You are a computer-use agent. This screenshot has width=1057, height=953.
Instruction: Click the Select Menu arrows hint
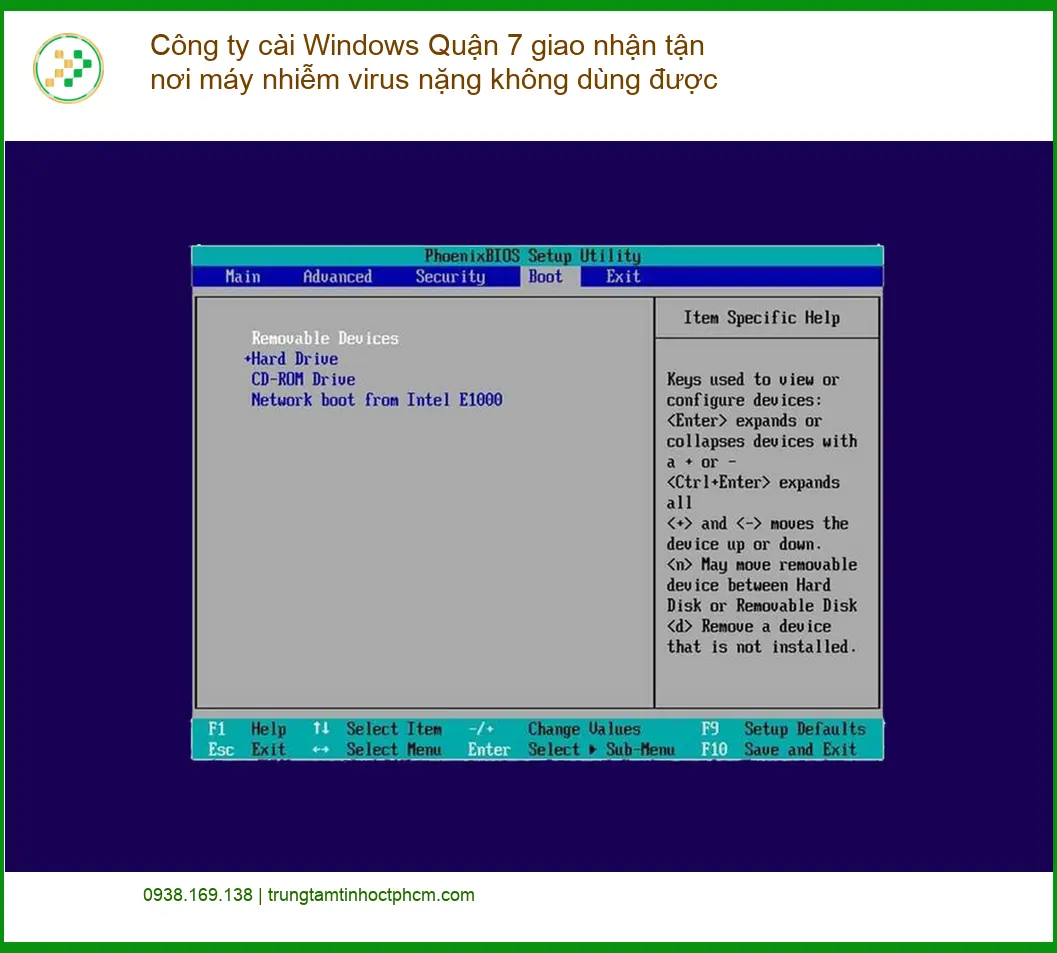(377, 749)
